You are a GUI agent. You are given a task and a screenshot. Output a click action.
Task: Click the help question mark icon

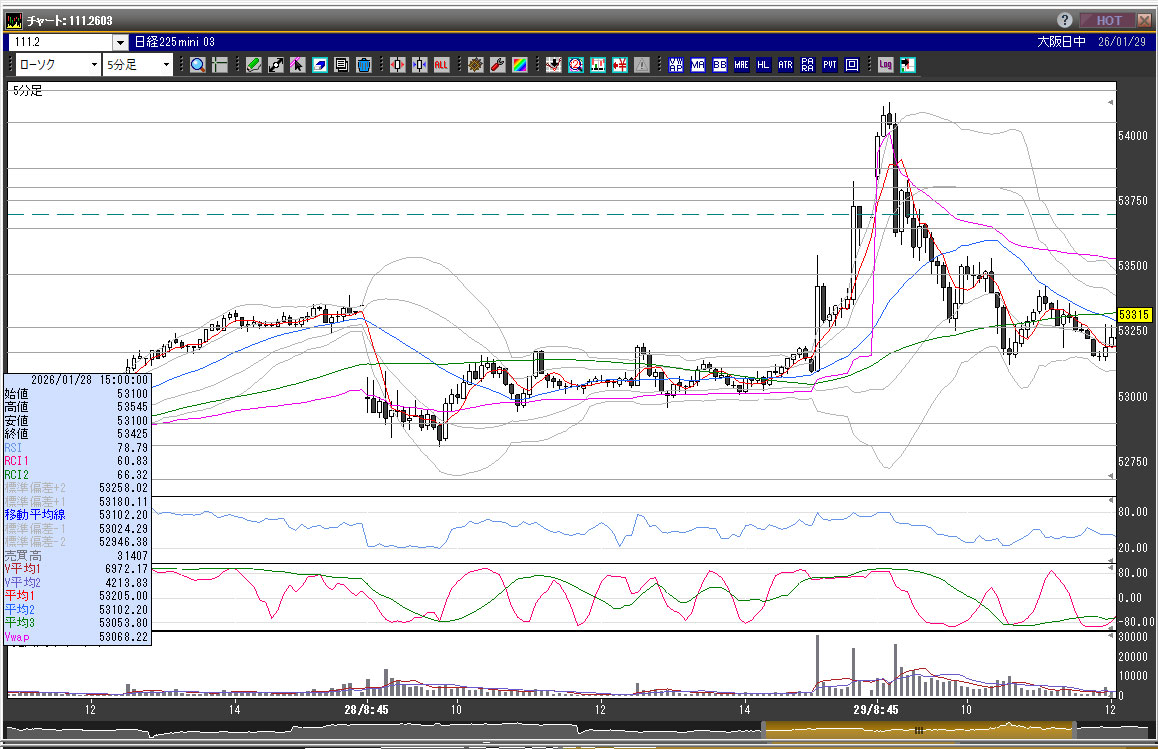pyautogui.click(x=1064, y=20)
